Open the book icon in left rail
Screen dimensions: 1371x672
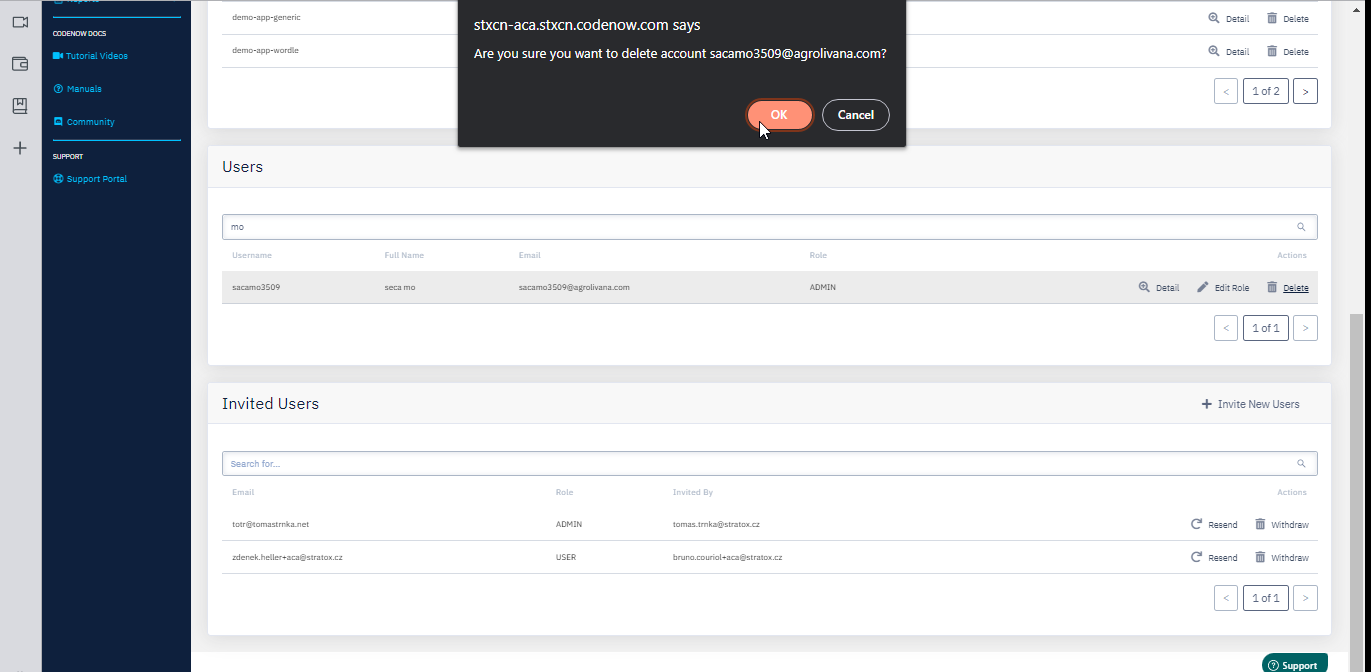click(20, 106)
